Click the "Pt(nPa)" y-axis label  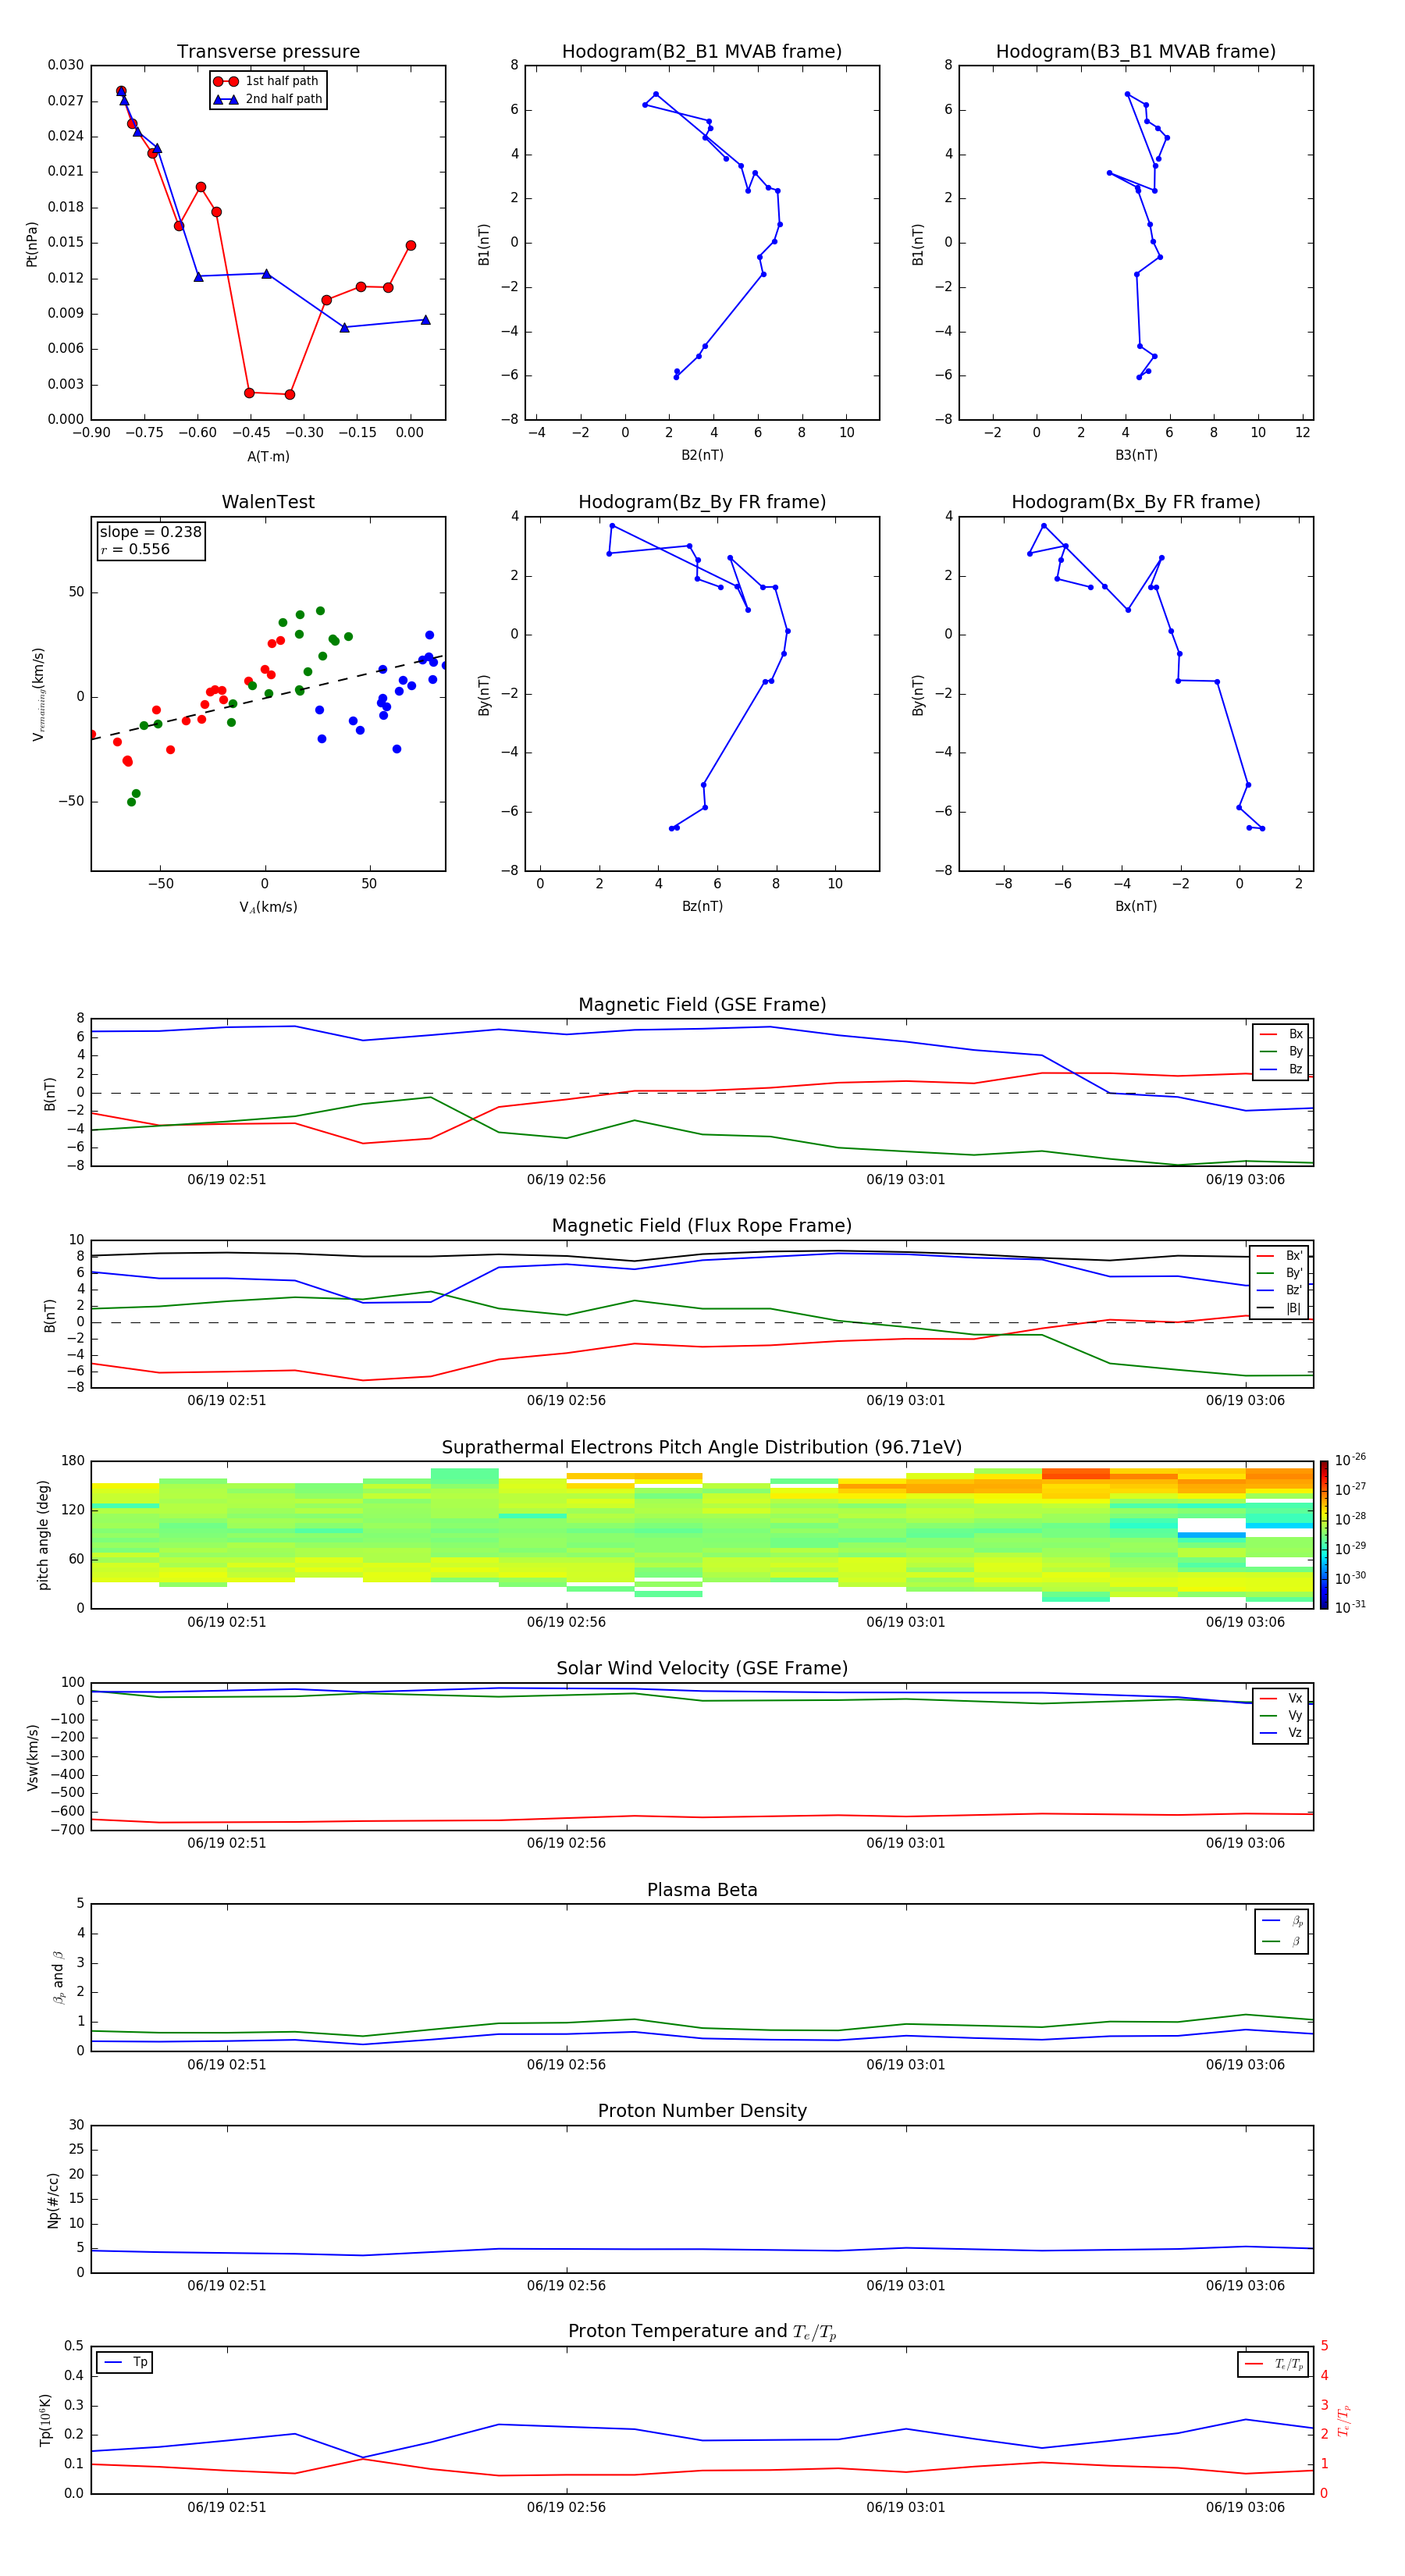pyautogui.click(x=32, y=243)
